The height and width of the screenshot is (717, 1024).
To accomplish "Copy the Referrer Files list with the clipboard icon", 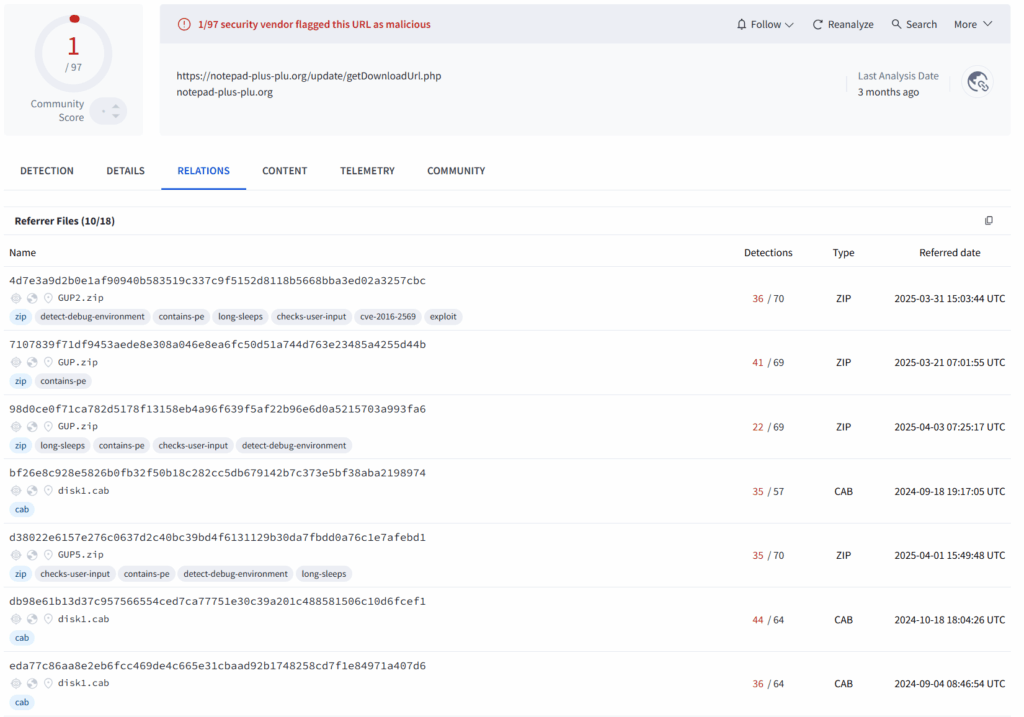I will coord(989,221).
